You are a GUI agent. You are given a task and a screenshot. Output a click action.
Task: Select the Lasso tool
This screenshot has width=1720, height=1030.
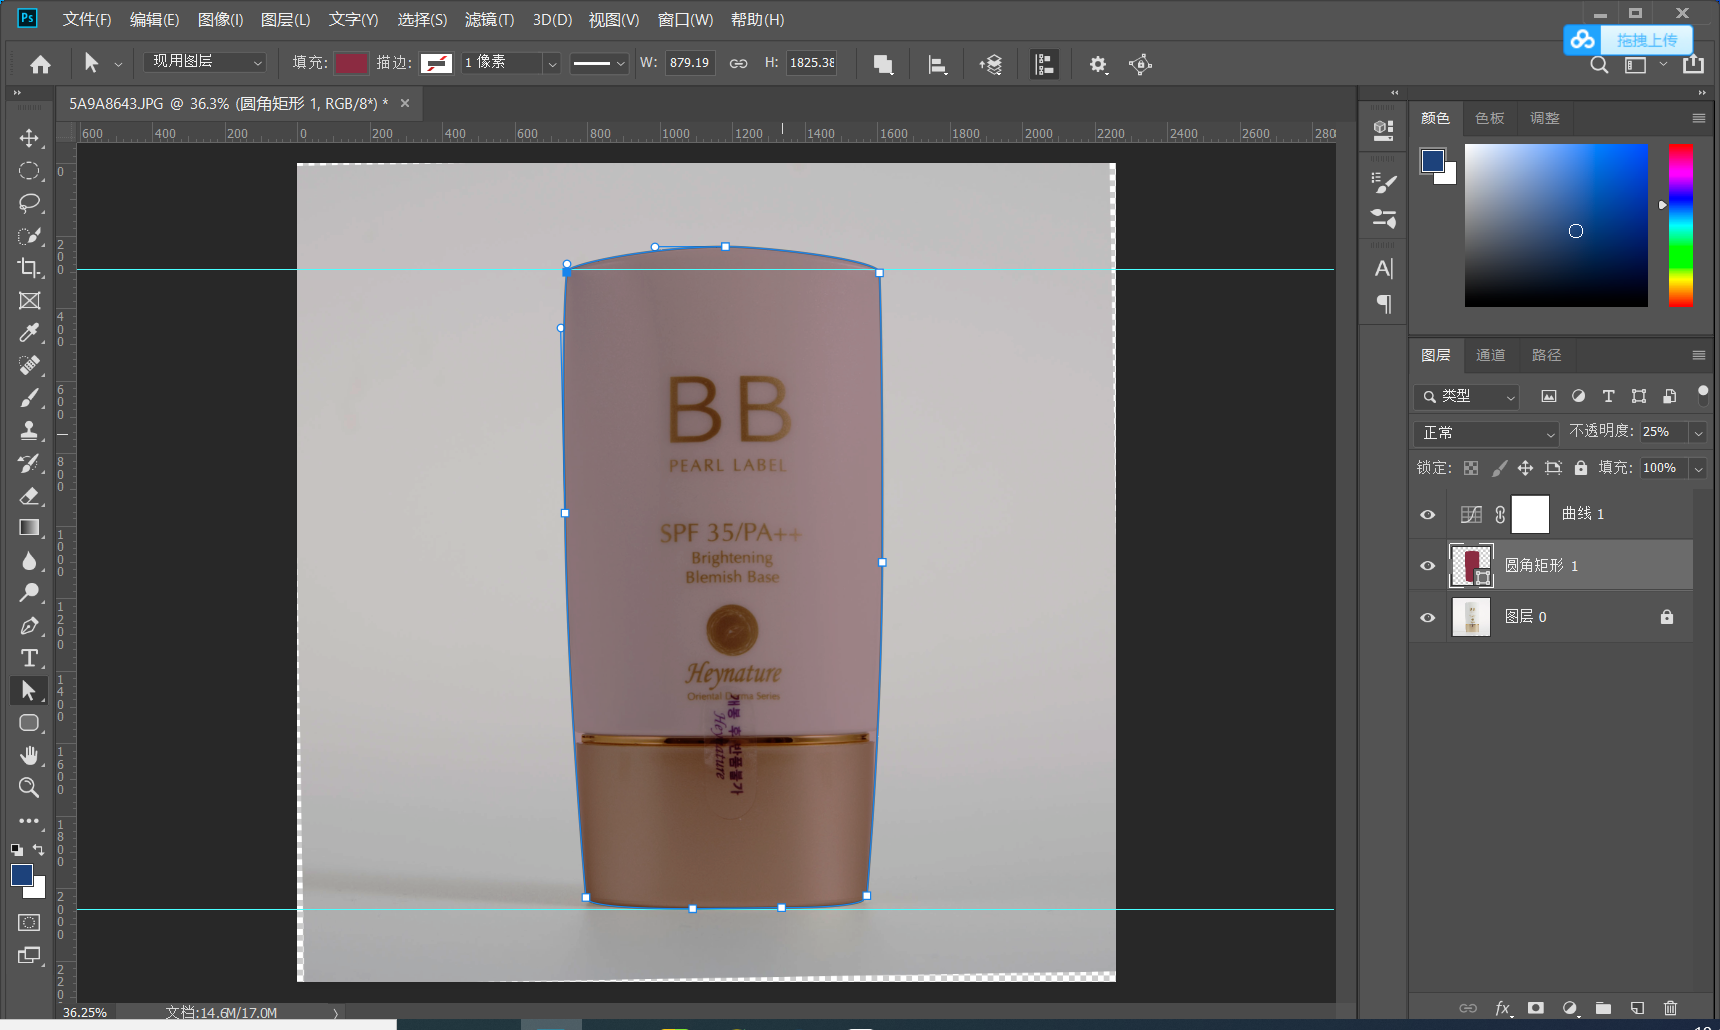[x=29, y=203]
